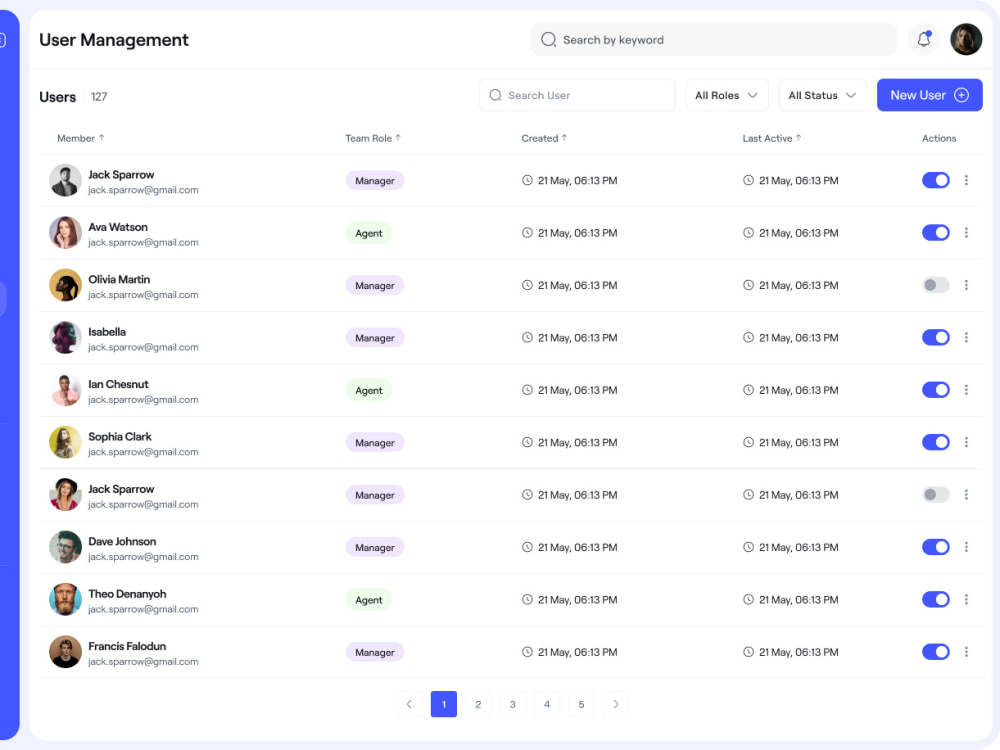Viewport: 1000px width, 750px height.
Task: Open the notifications bell
Action: point(923,40)
